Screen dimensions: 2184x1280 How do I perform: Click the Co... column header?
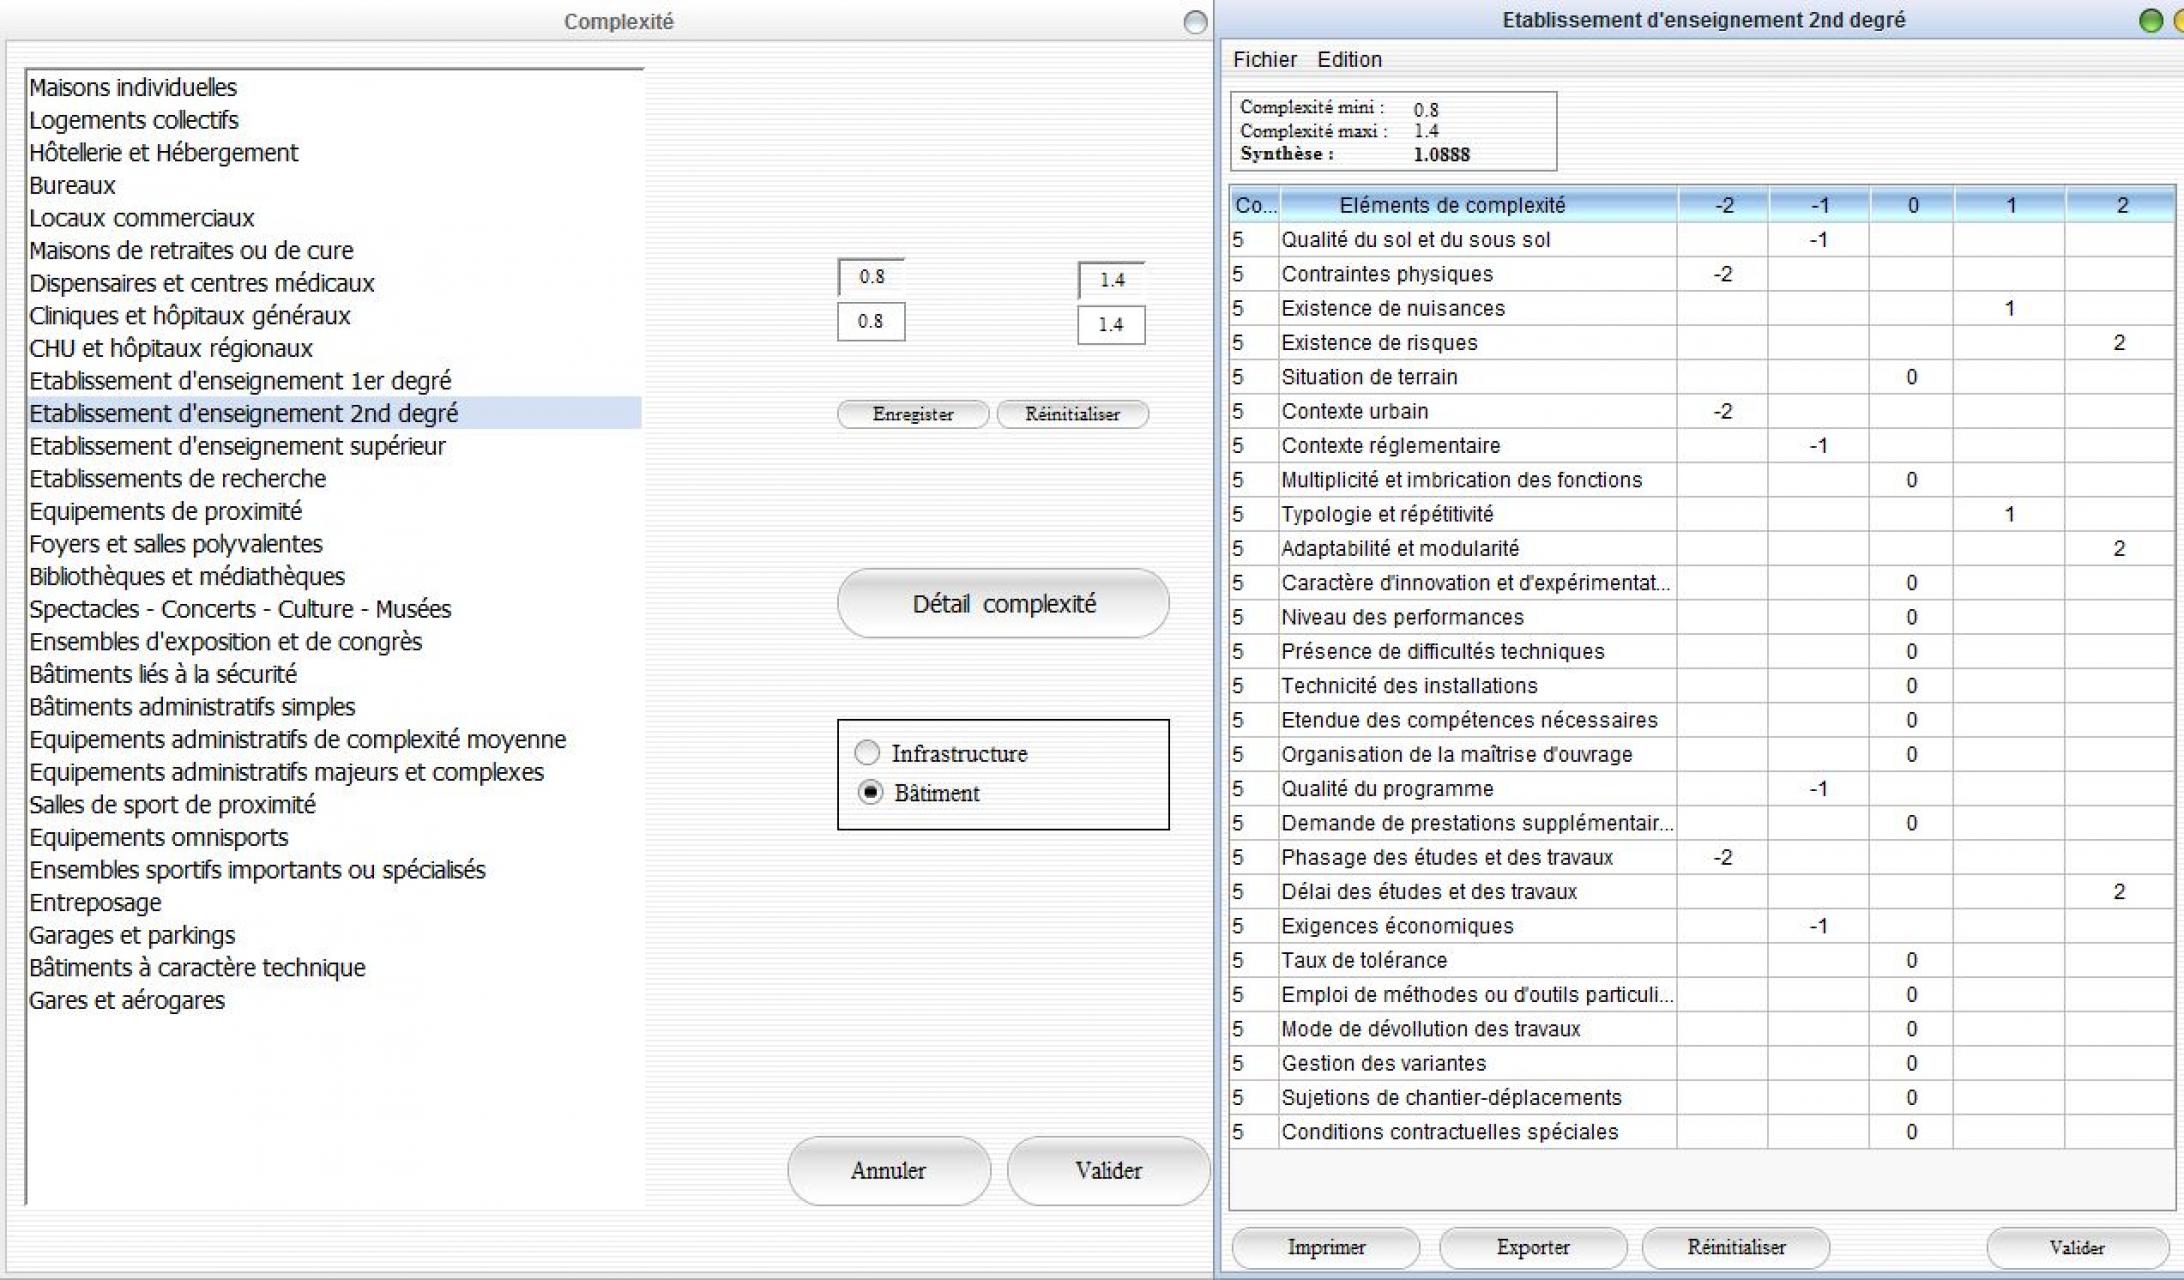pyautogui.click(x=1255, y=205)
